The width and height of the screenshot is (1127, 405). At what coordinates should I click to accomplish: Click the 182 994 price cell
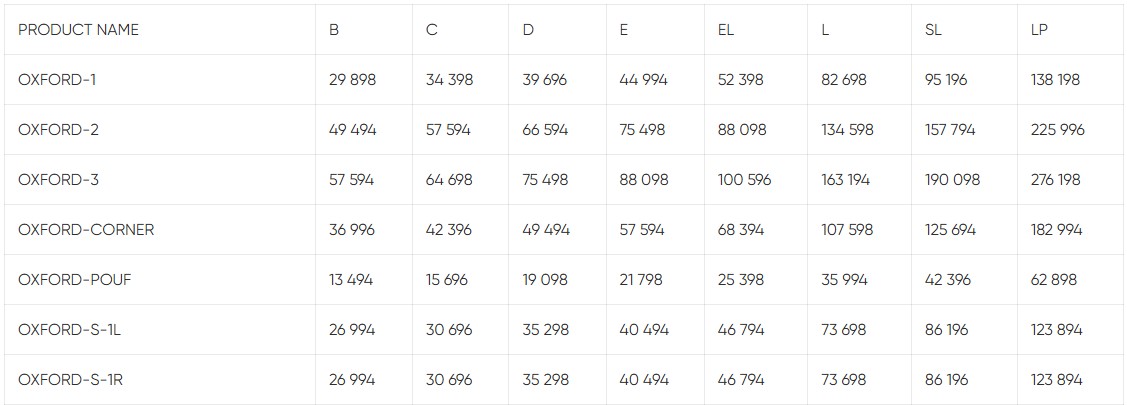[1056, 230]
